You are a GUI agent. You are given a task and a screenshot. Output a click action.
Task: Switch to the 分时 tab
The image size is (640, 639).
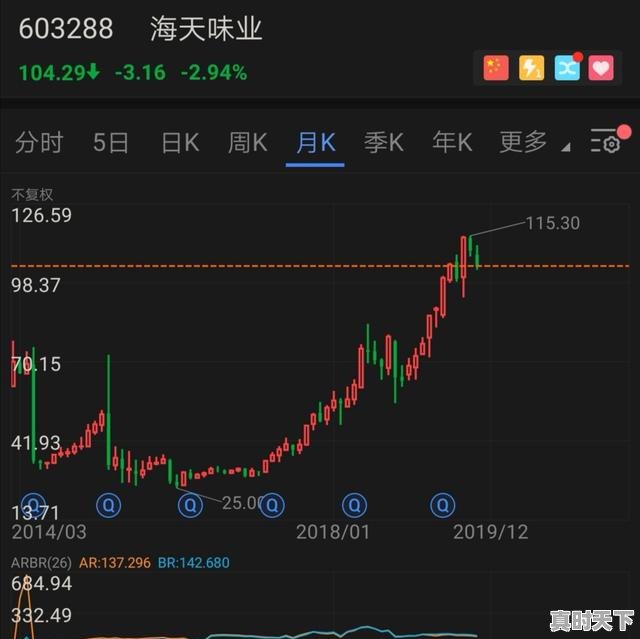click(39, 142)
